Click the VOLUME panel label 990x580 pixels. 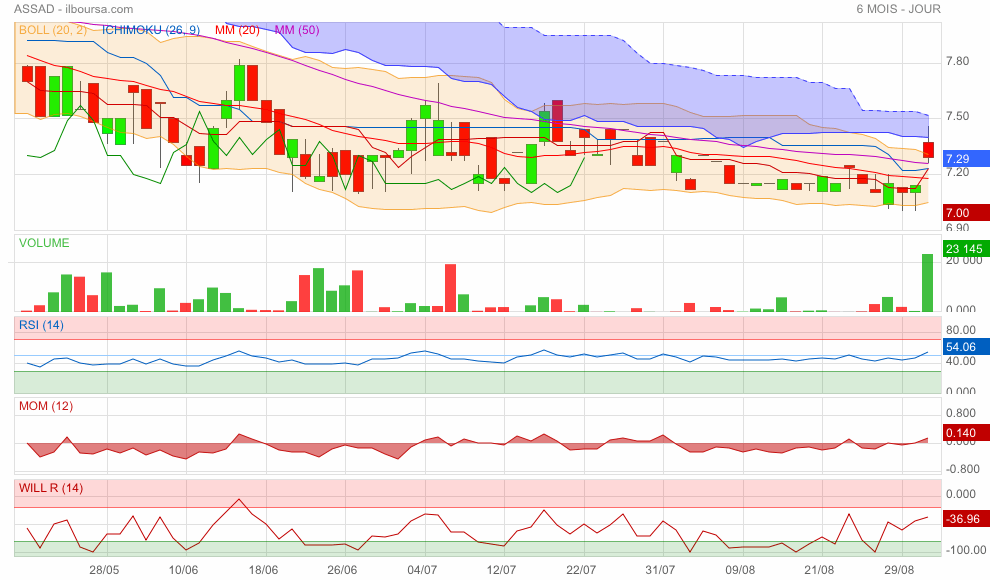(44, 243)
